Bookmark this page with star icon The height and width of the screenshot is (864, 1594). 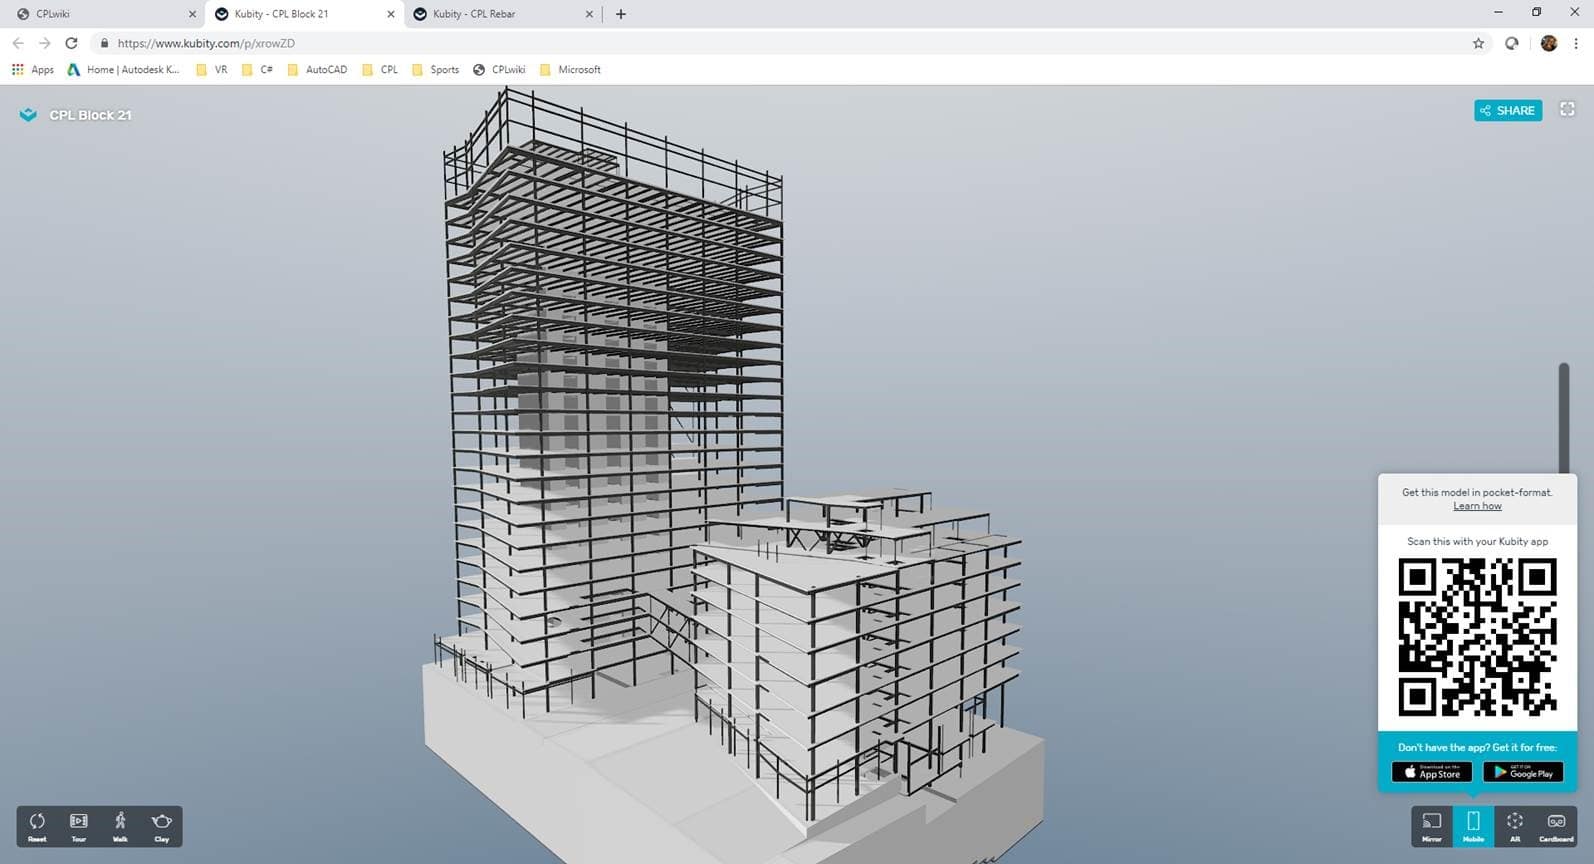click(1478, 43)
